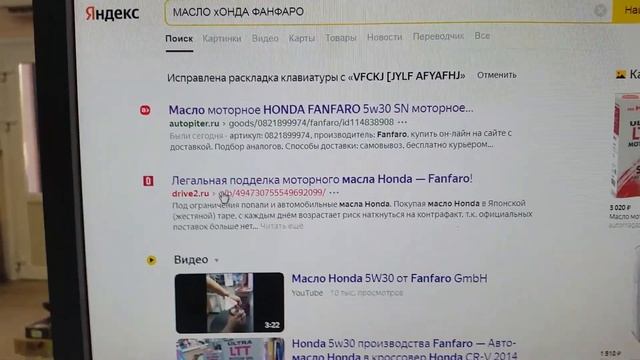
Task: Switch to the Новости tab
Action: click(384, 37)
